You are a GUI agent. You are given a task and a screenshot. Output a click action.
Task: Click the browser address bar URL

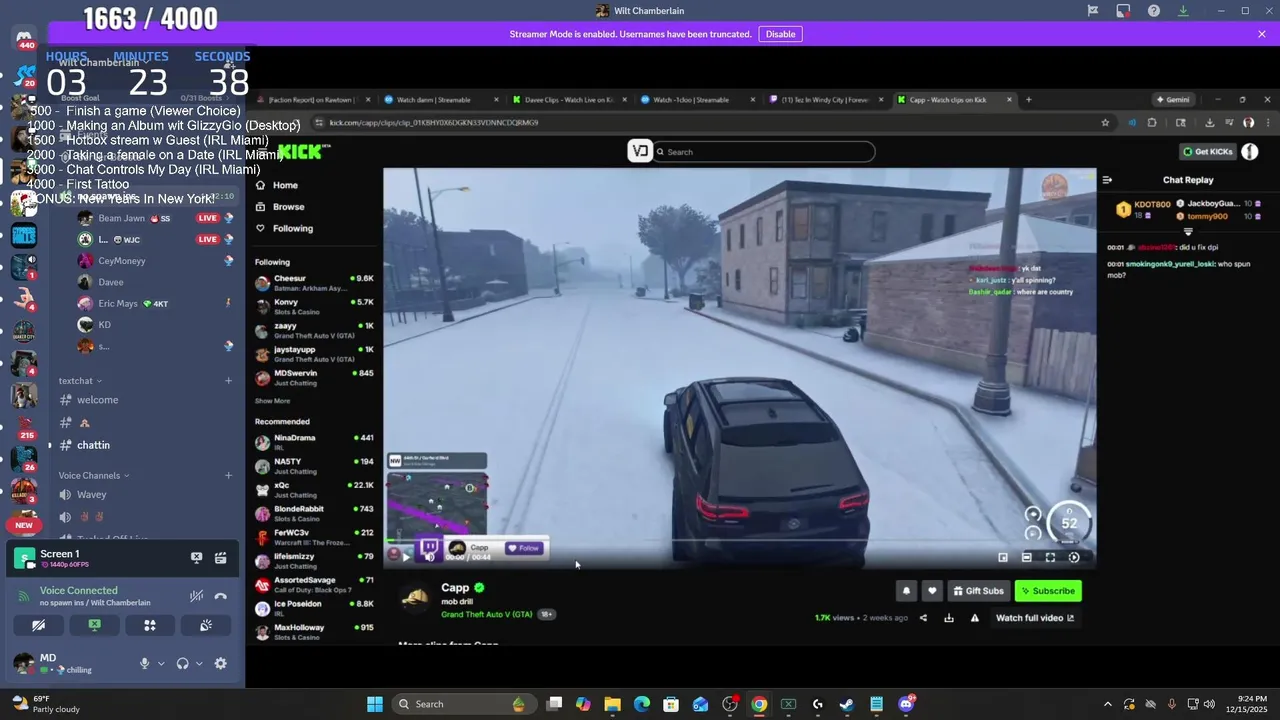coord(434,123)
